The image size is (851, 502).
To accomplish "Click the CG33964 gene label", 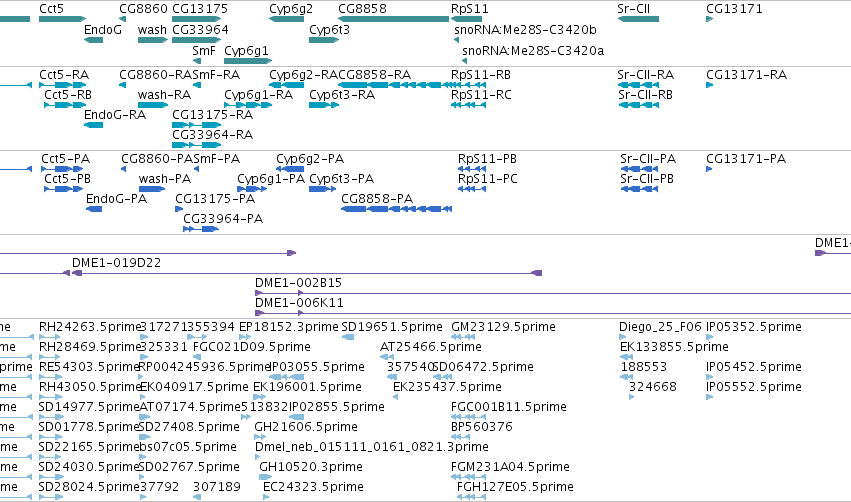I will coord(200,30).
